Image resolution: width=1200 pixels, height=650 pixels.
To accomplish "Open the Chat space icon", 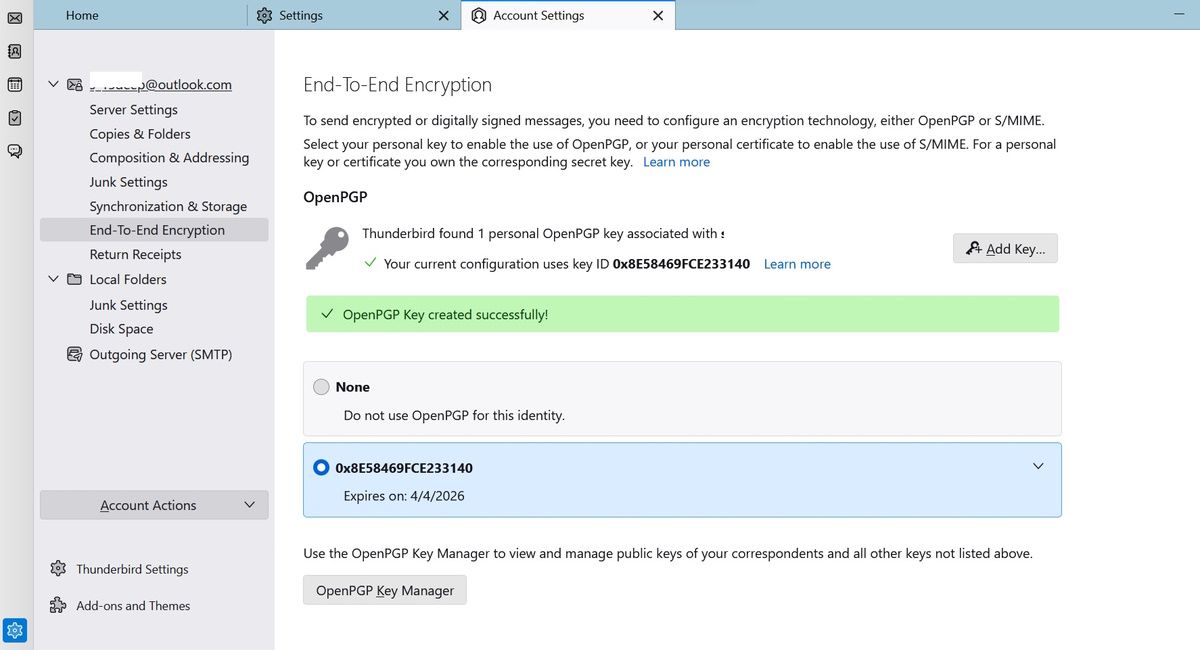I will click(x=15, y=152).
